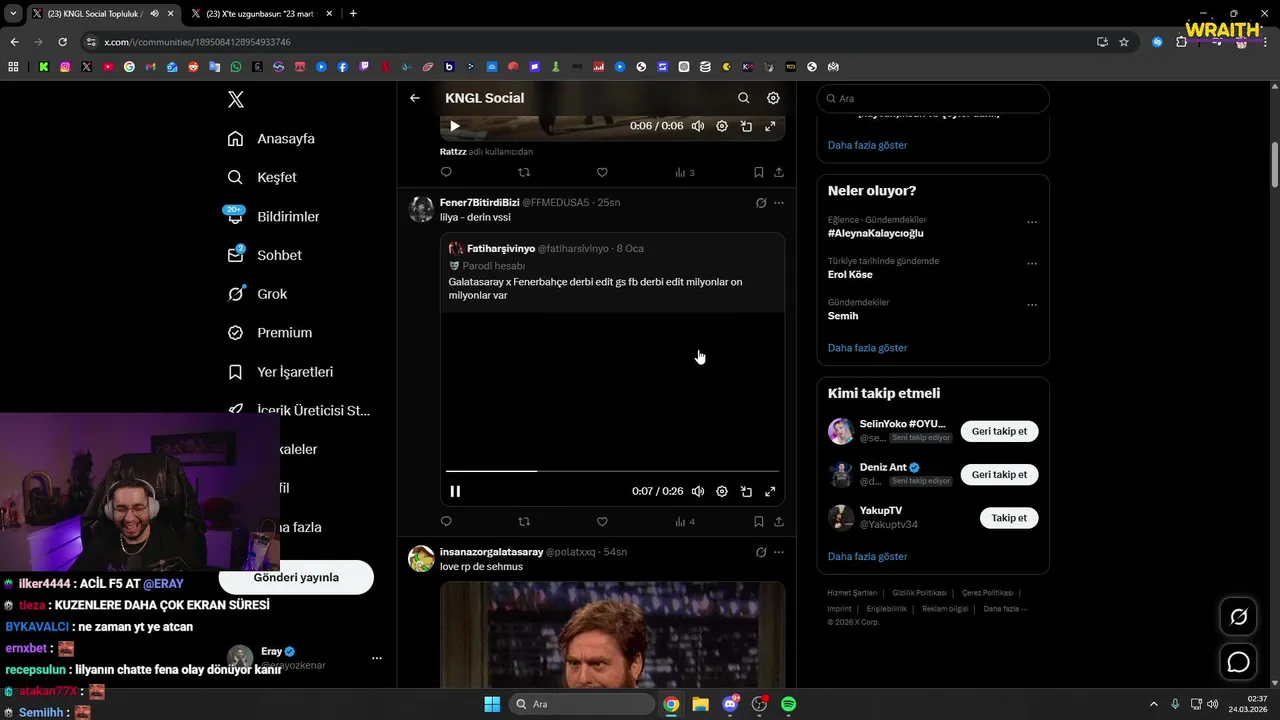Show more trends under Neler oluyor
The height and width of the screenshot is (720, 1280).
[867, 348]
